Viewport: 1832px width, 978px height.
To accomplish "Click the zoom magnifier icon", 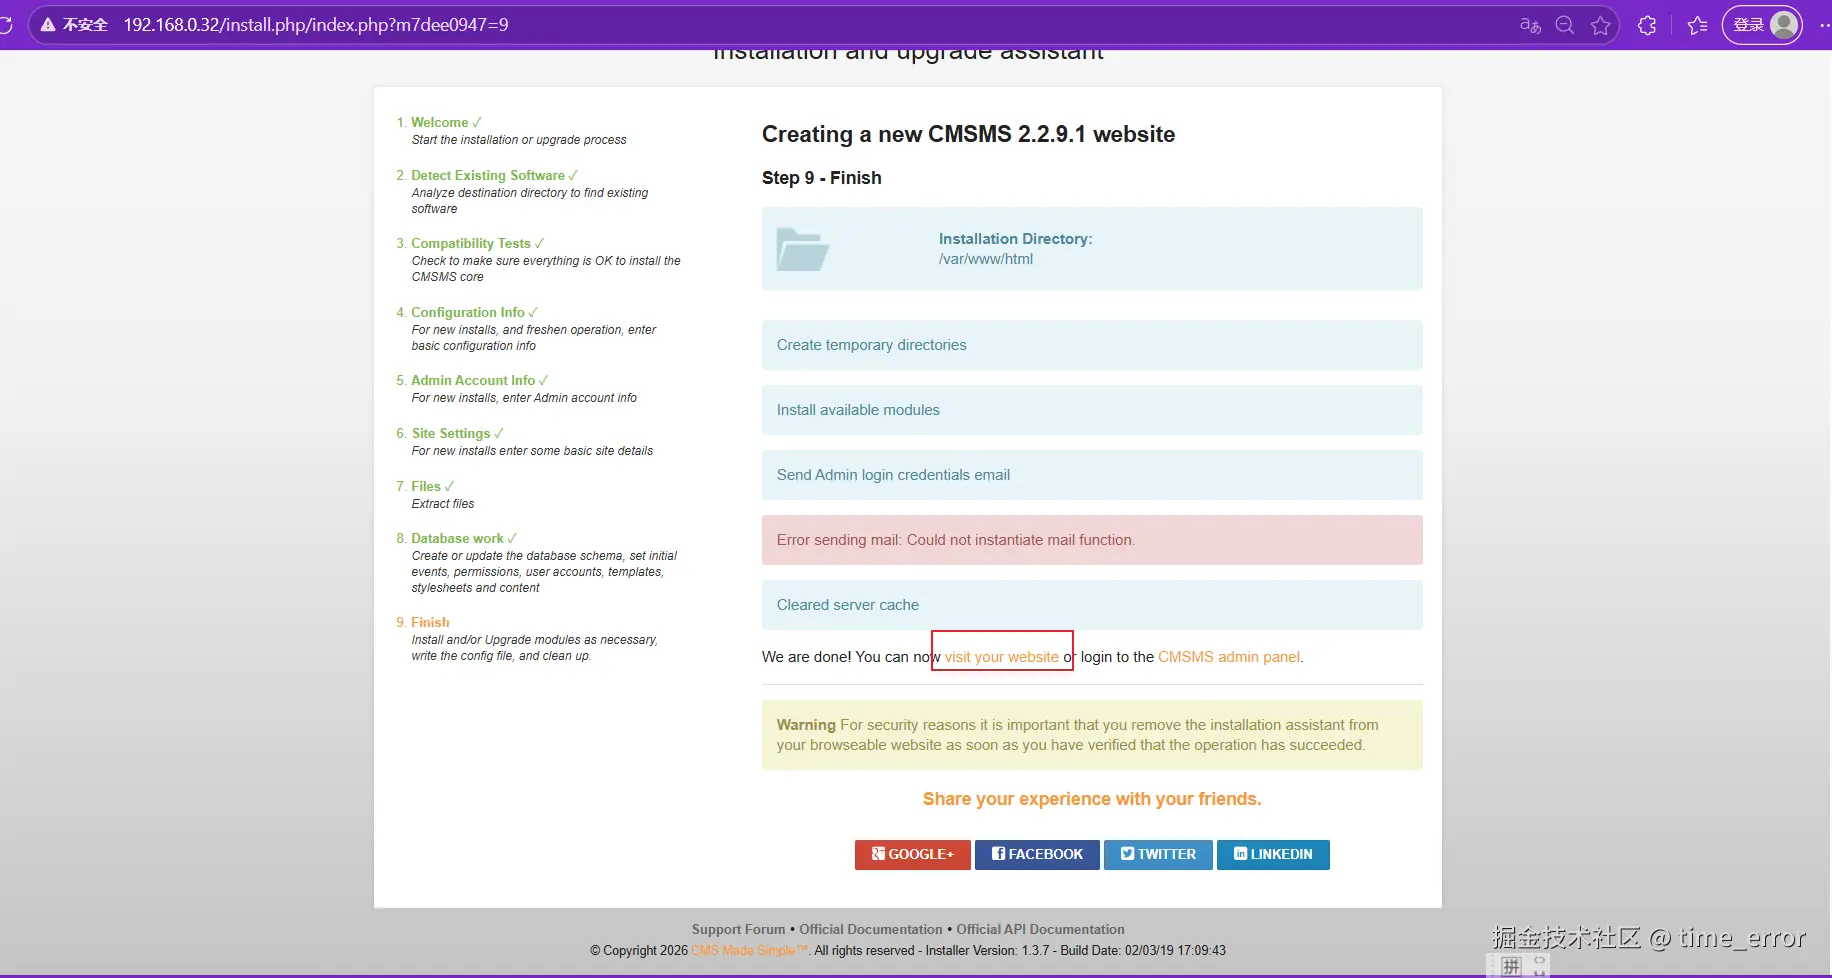I will point(1565,25).
